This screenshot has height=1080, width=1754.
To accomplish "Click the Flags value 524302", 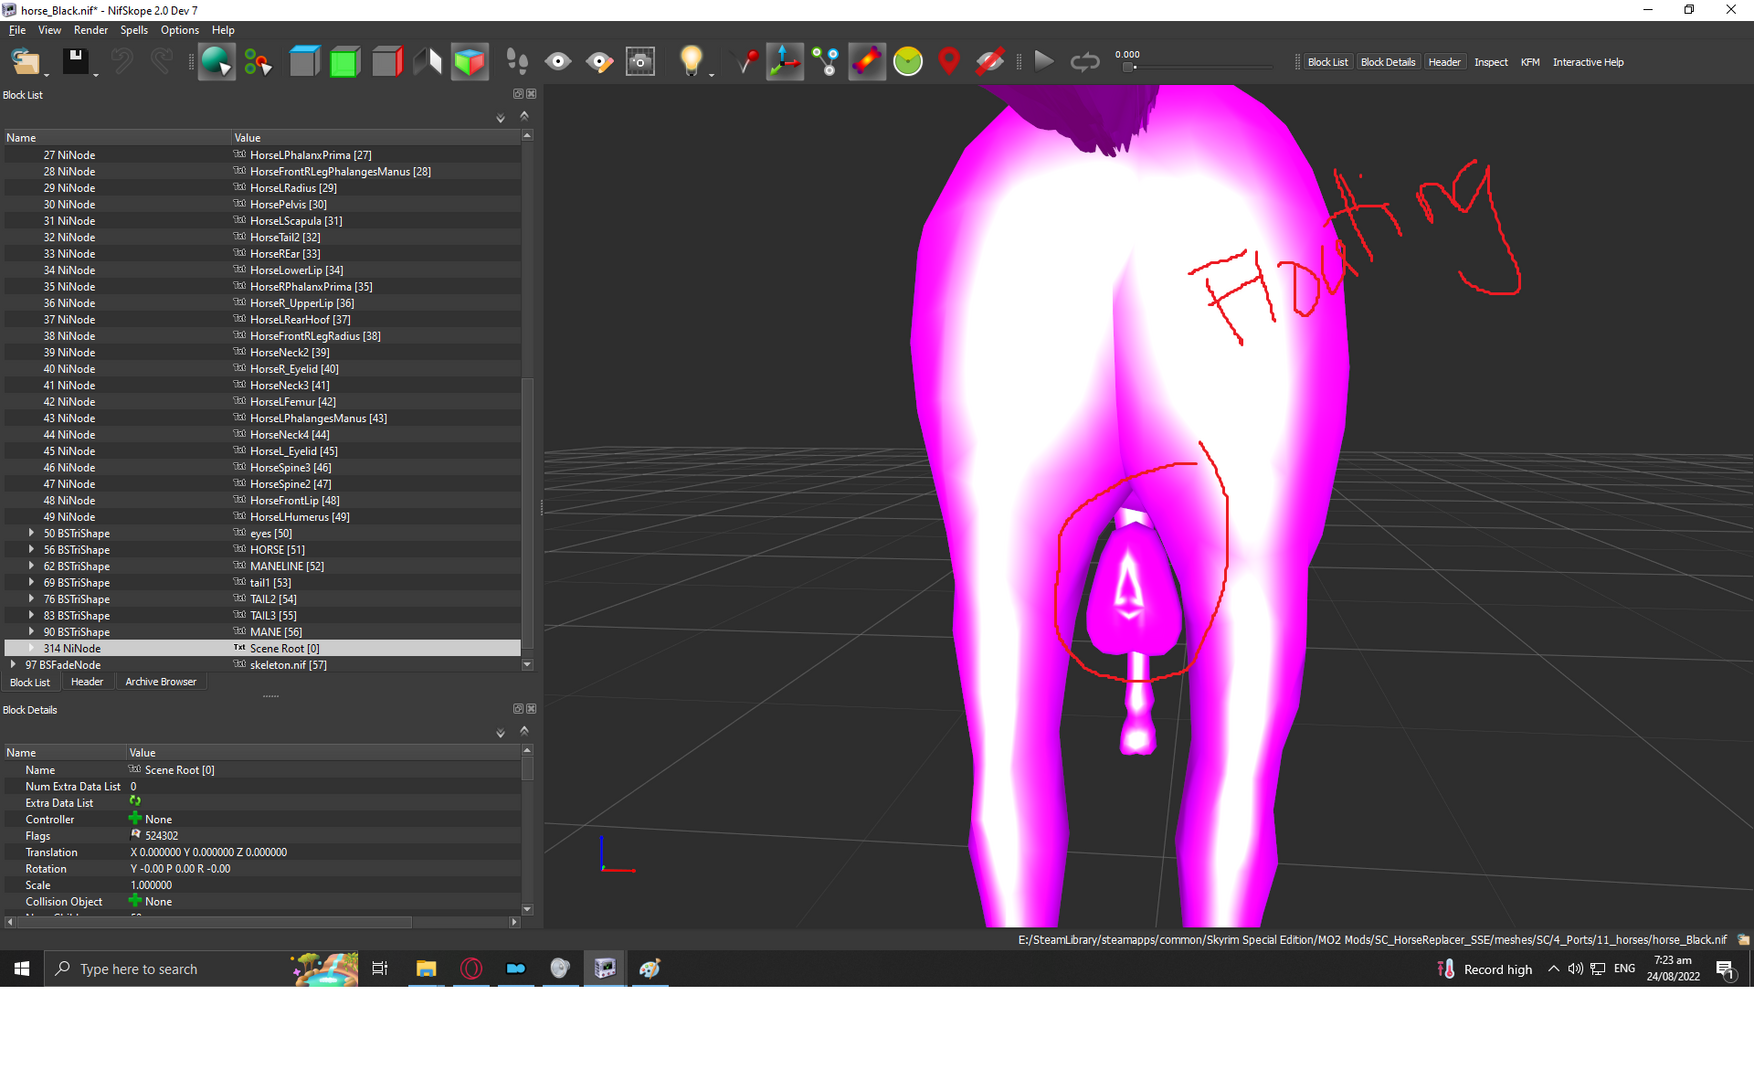I will pyautogui.click(x=161, y=836).
